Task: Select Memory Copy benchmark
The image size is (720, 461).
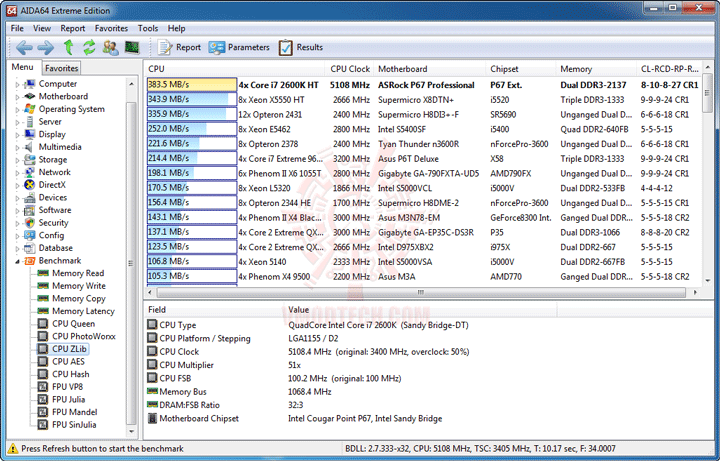Action: (x=79, y=298)
